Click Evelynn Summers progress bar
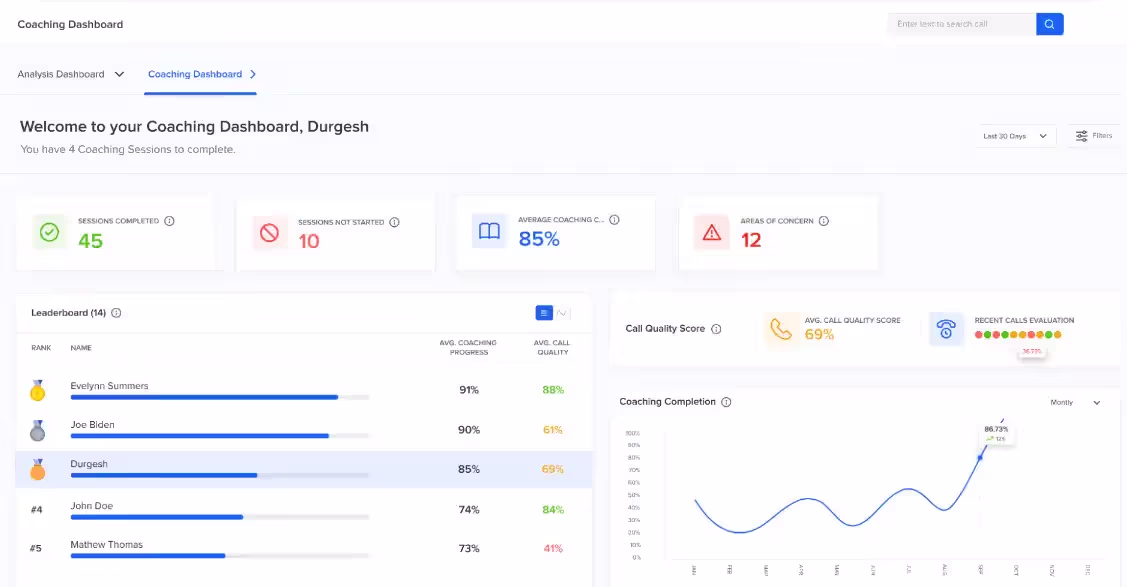 point(220,397)
